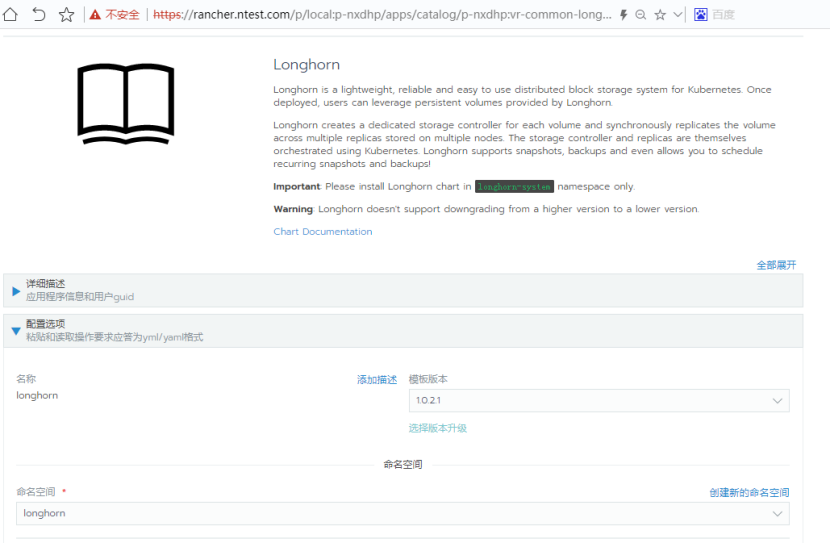Viewport: 831px width, 544px height.
Task: Go to the browser home page icon
Action: pyautogui.click(x=11, y=14)
